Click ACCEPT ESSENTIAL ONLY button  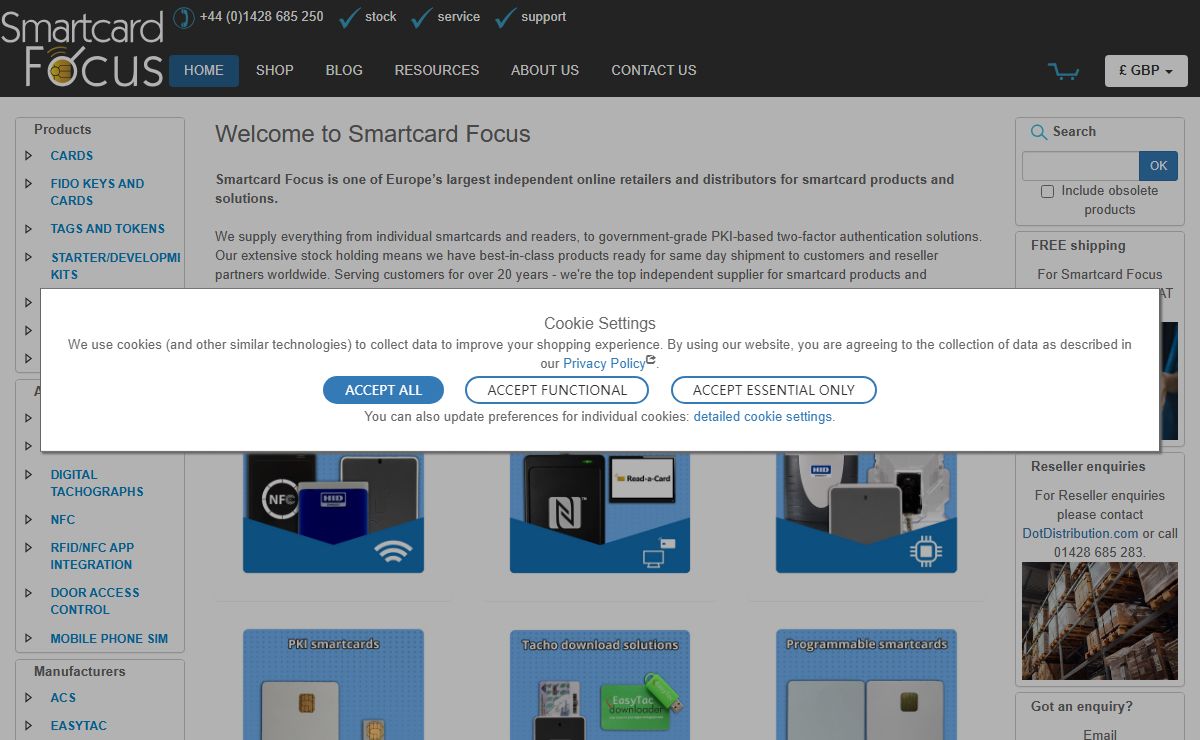(x=774, y=390)
